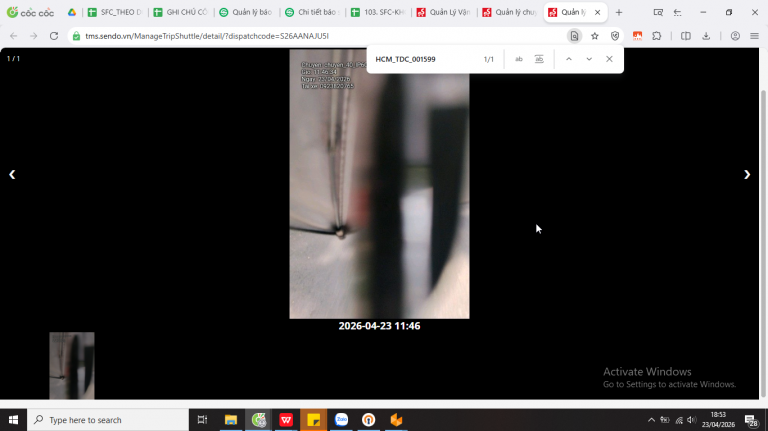Viewport: 768px width, 431px height.
Task: Click the back-history icon in title bar
Action: point(677,12)
